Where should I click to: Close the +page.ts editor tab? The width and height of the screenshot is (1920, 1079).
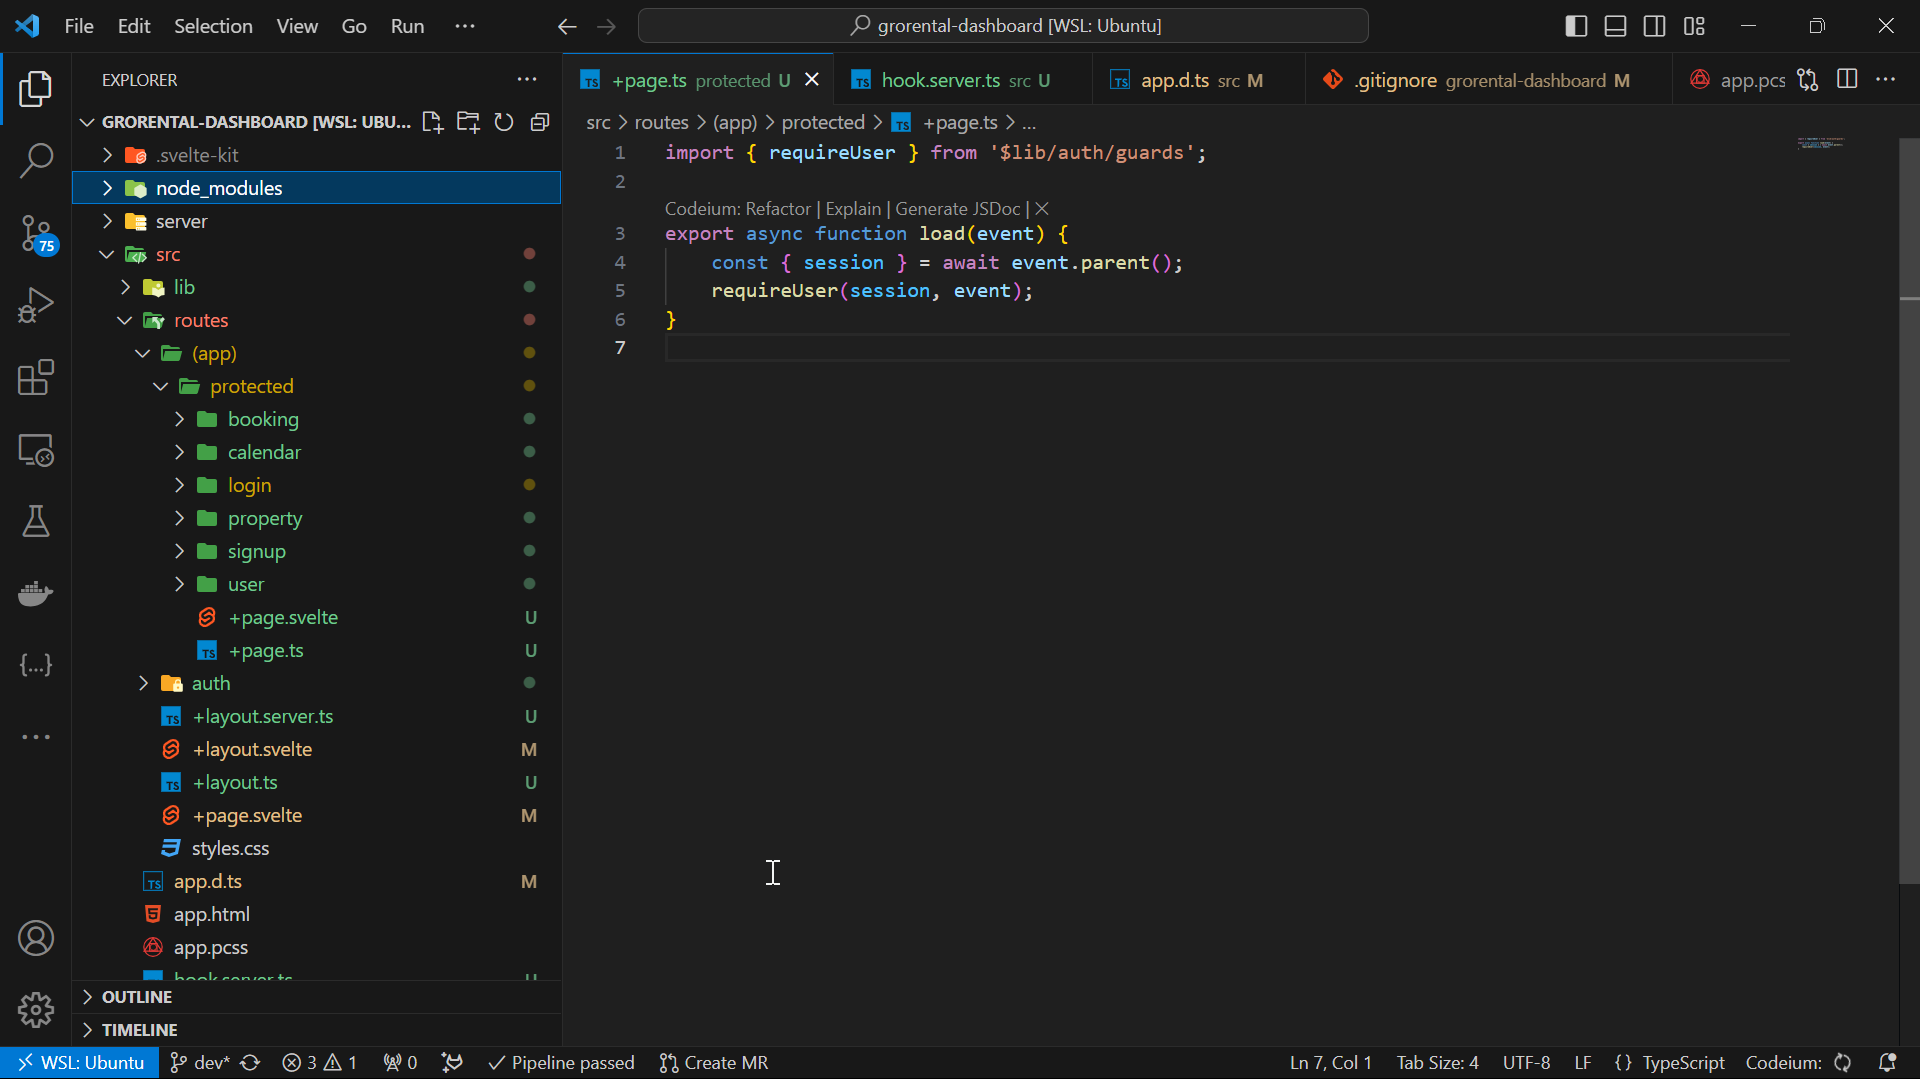pyautogui.click(x=812, y=79)
